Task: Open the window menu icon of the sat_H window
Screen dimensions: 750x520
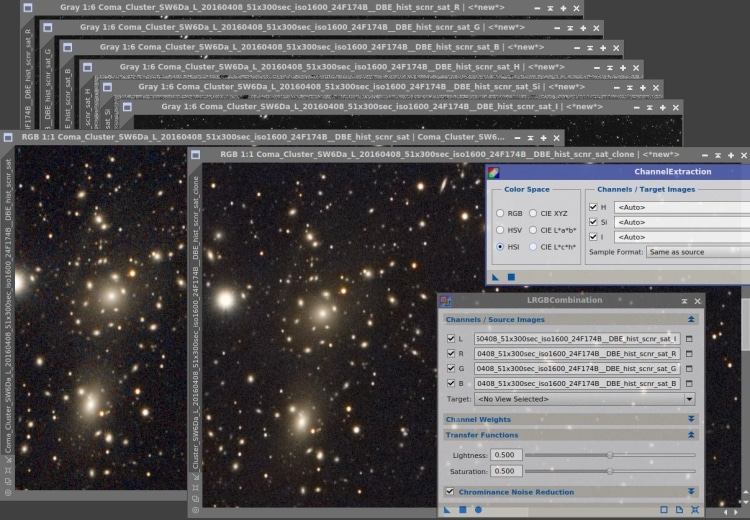Action: pos(87,67)
